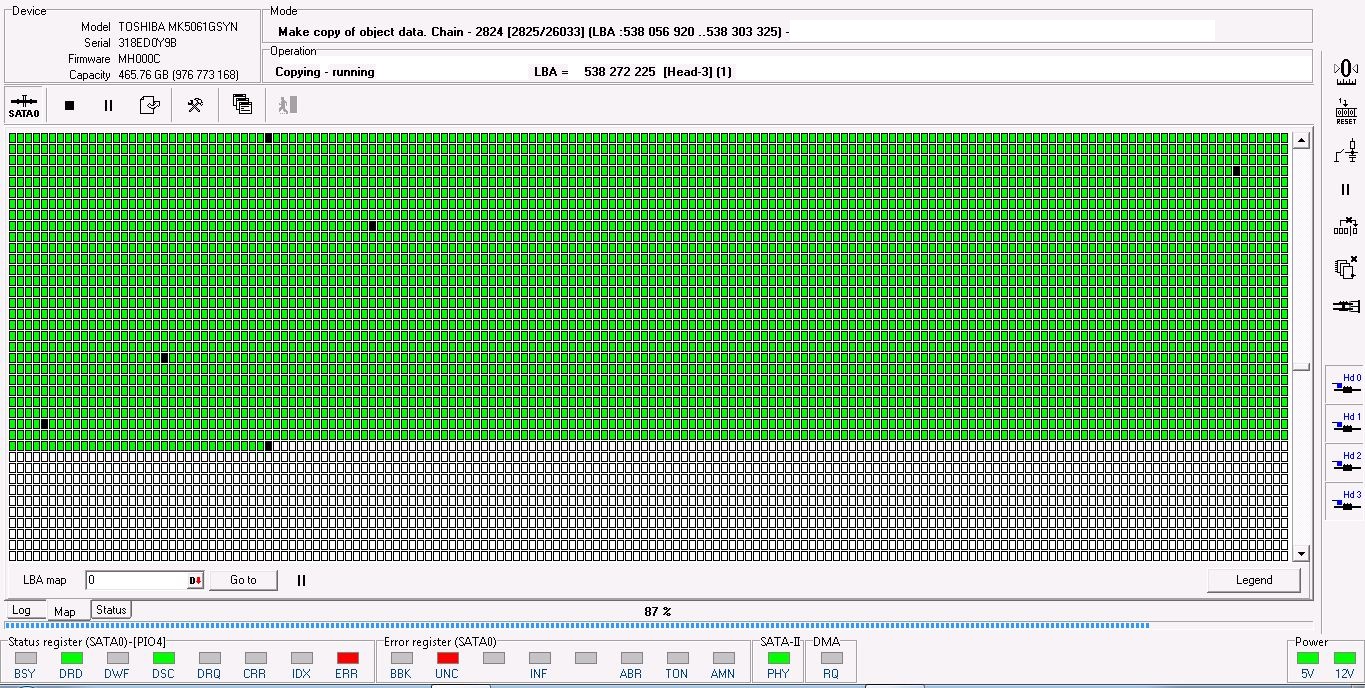The image size is (1365, 688).
Task: Click the firmware value 'MH000C'
Action: coord(139,59)
